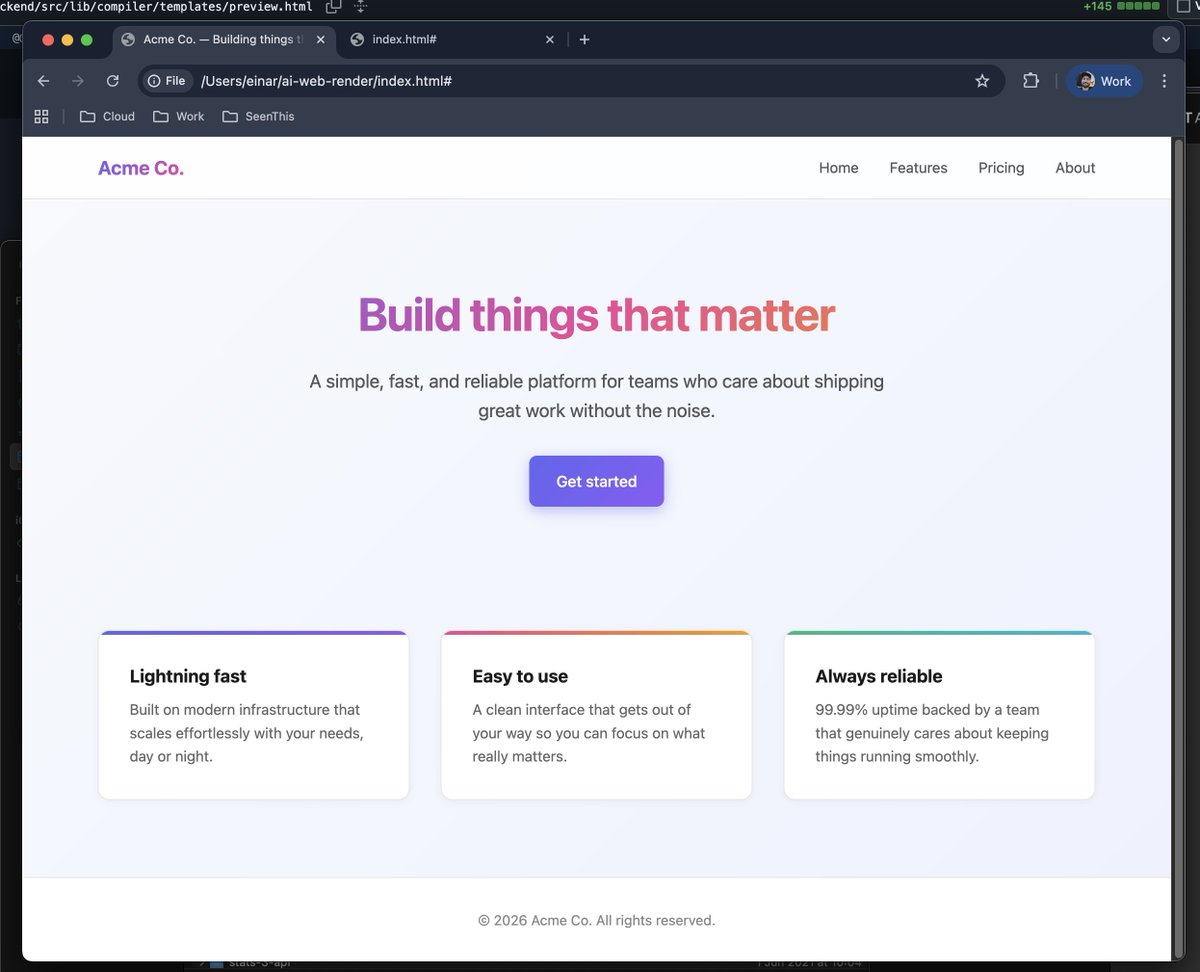Click the preview.html path in background editor
The image size is (1200, 972).
pos(156,6)
